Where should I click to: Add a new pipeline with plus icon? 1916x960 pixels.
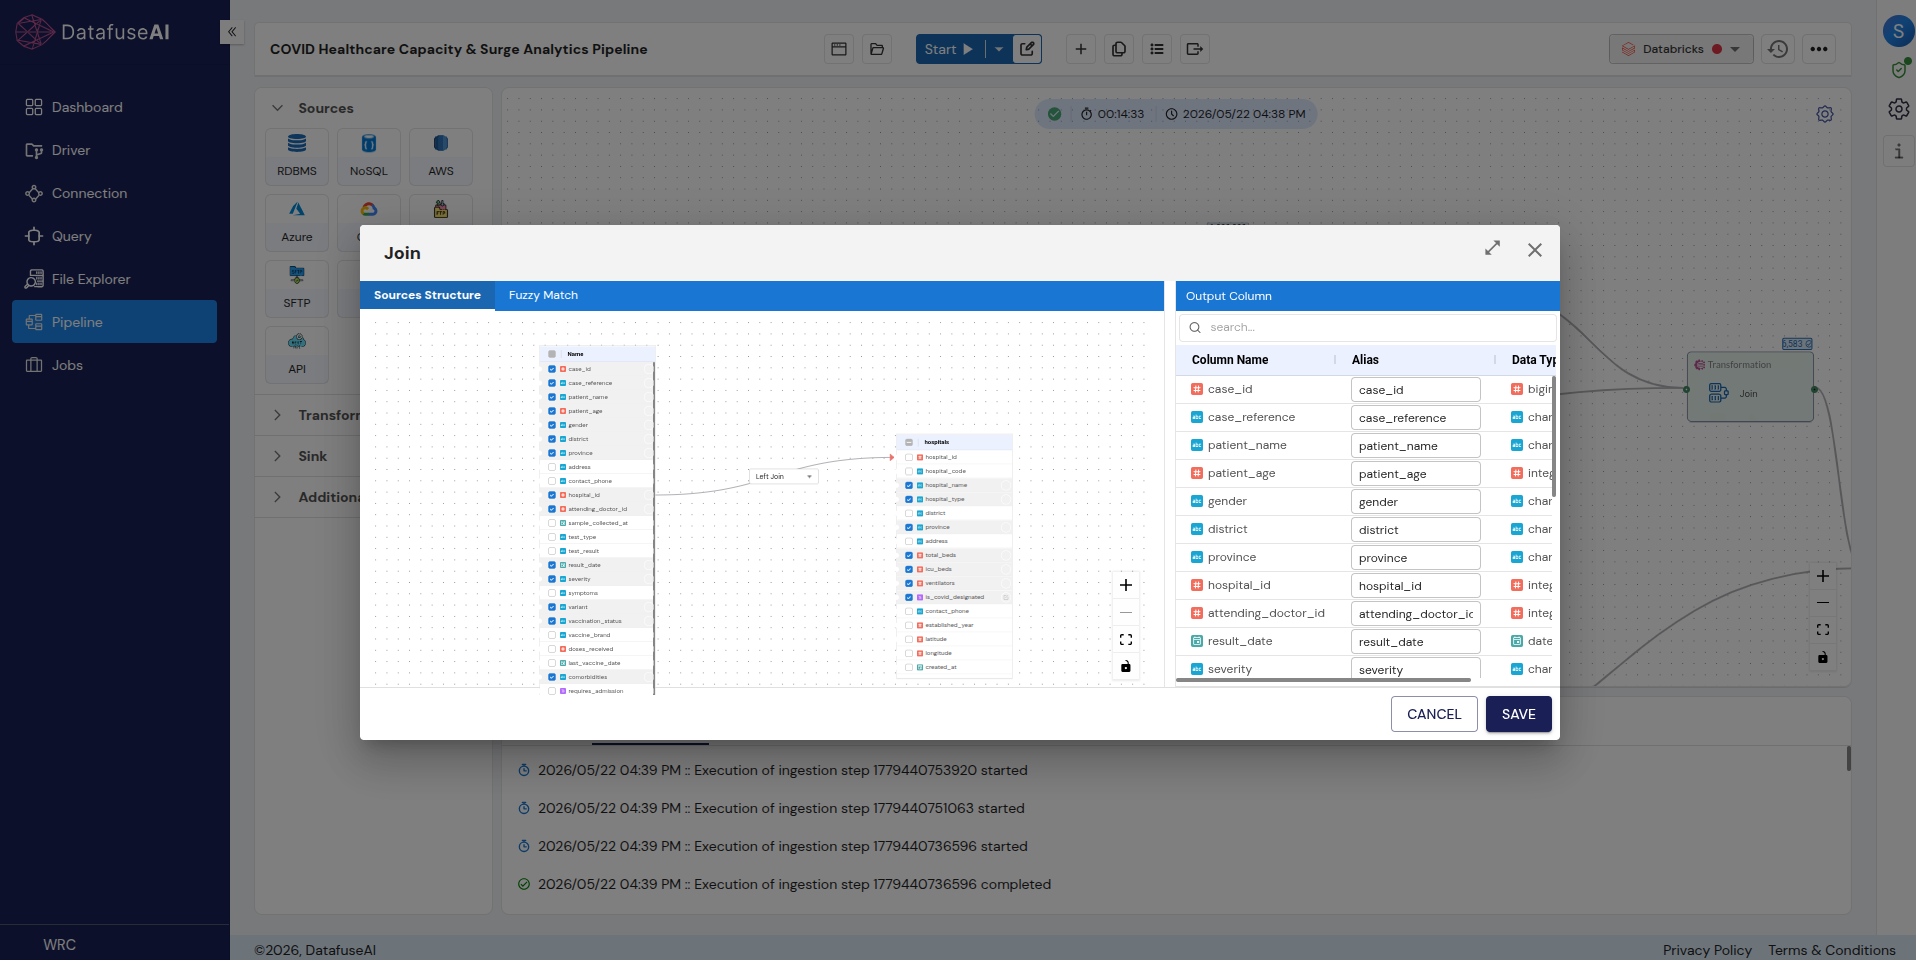pyautogui.click(x=1081, y=49)
